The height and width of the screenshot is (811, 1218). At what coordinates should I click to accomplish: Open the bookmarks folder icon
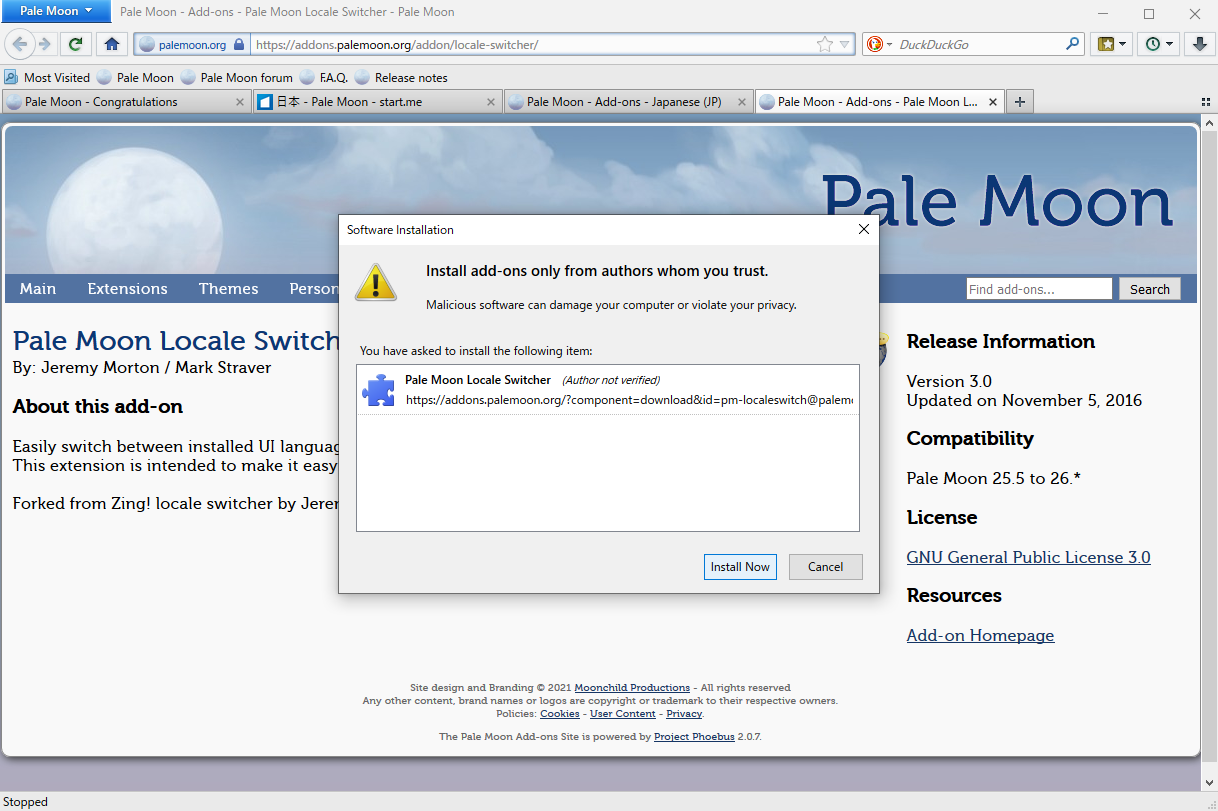tap(1106, 44)
